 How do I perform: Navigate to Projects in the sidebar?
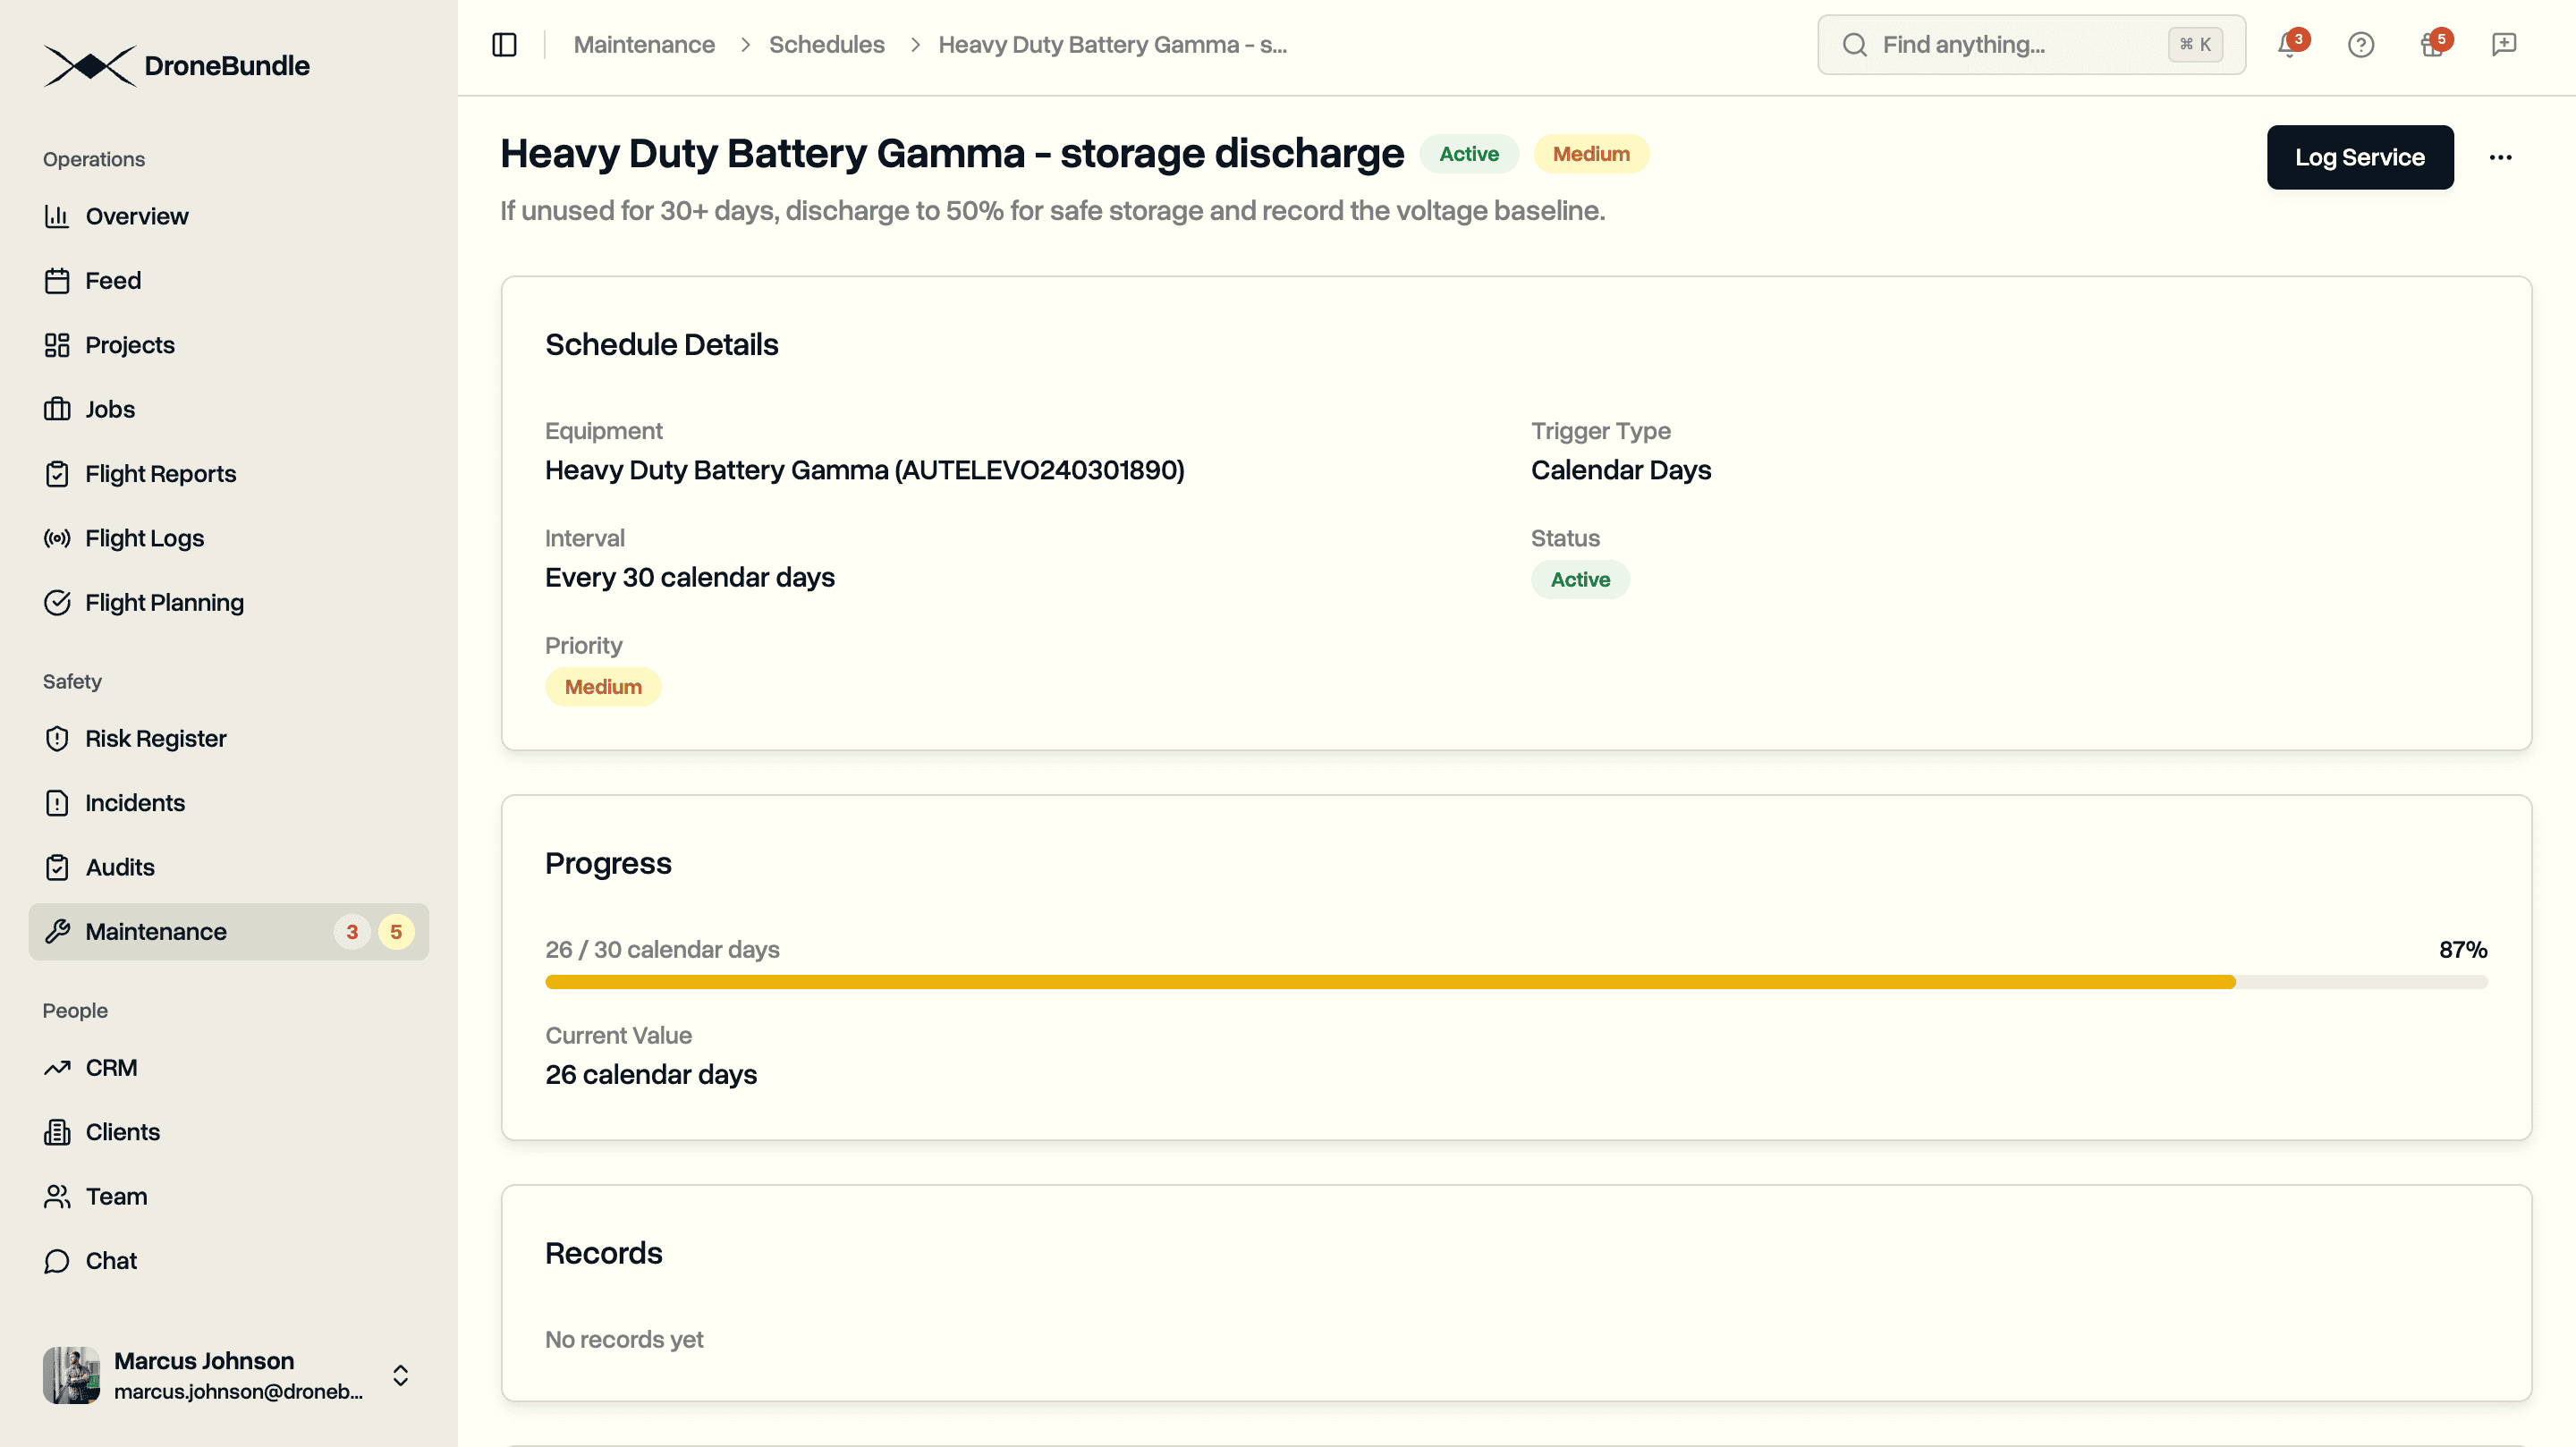click(229, 345)
